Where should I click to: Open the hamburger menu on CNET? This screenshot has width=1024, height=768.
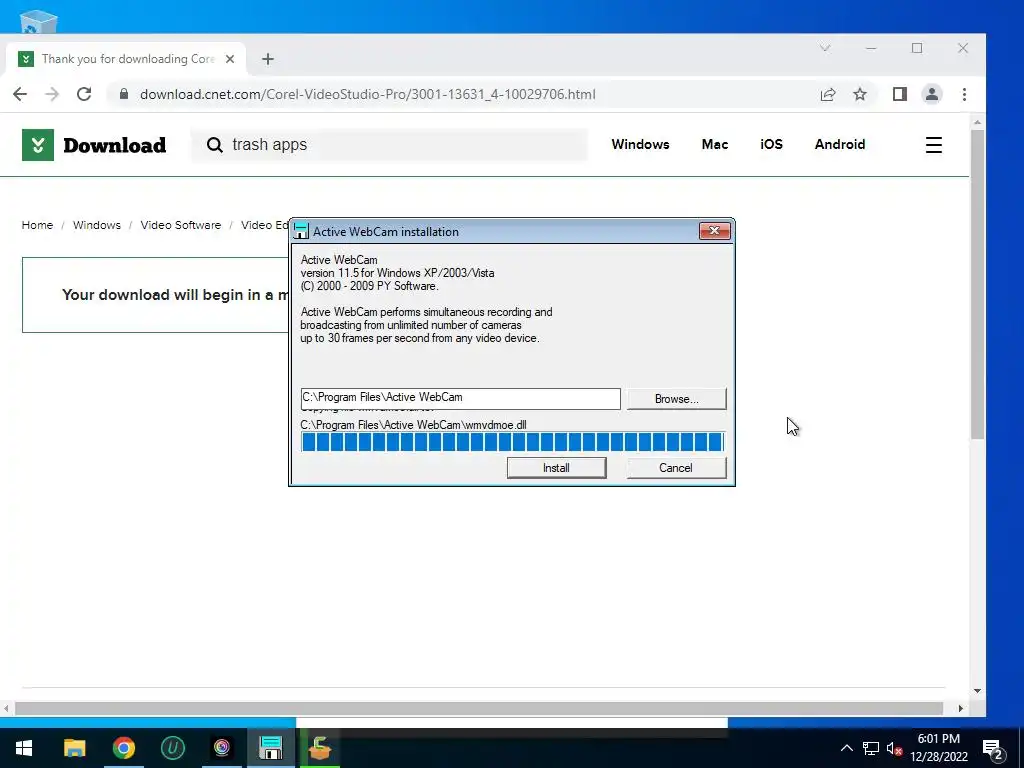click(x=934, y=145)
